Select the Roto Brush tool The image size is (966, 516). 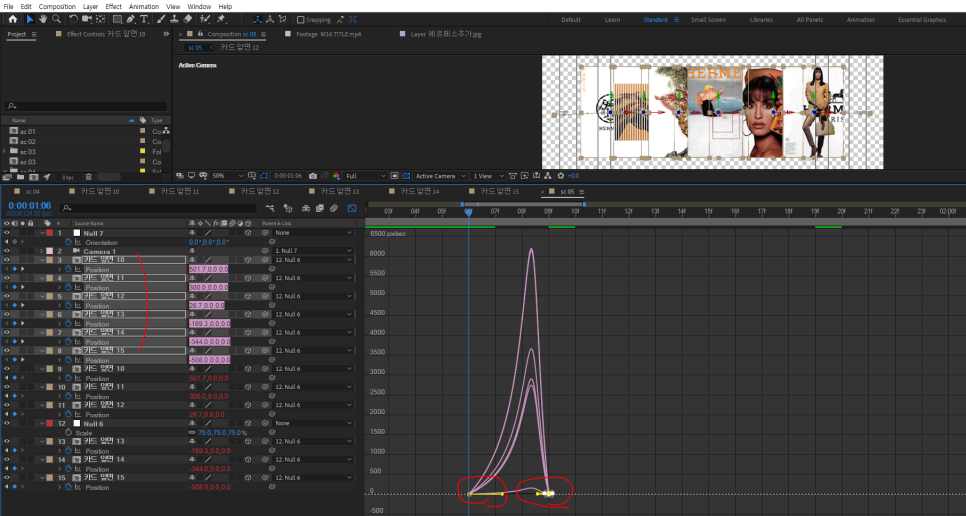pos(205,19)
